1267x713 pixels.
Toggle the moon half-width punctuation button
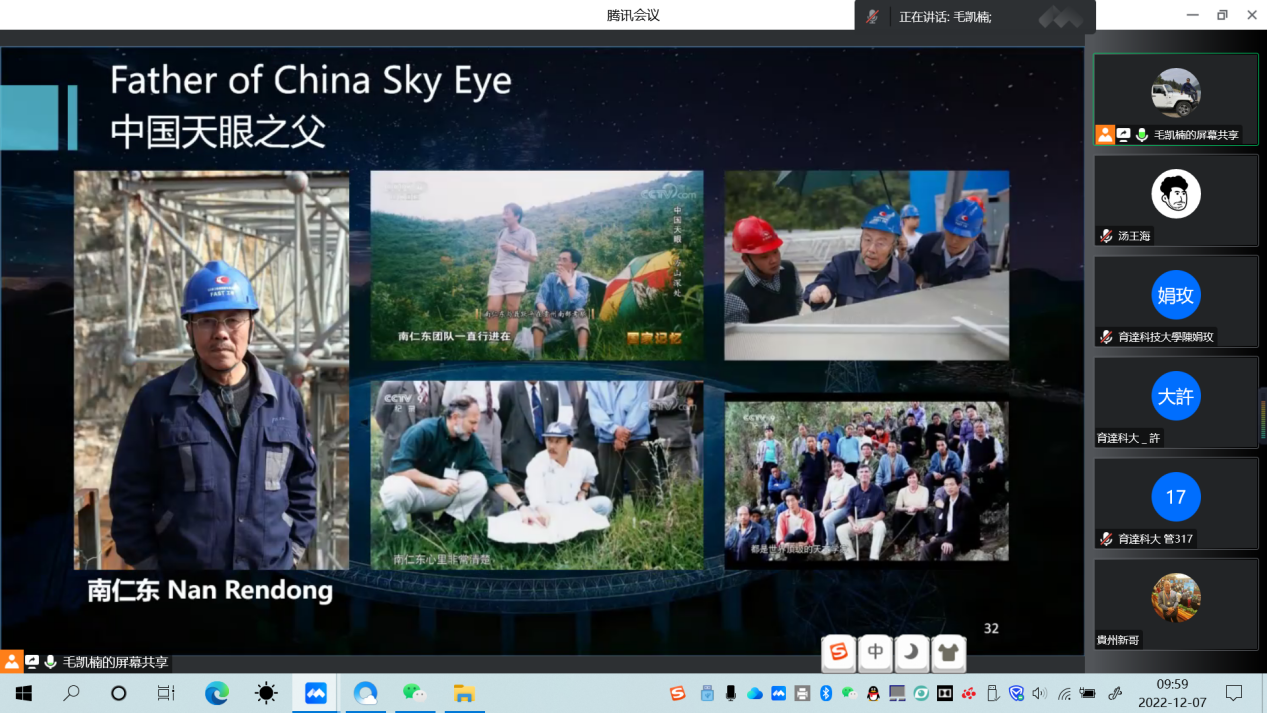point(911,653)
